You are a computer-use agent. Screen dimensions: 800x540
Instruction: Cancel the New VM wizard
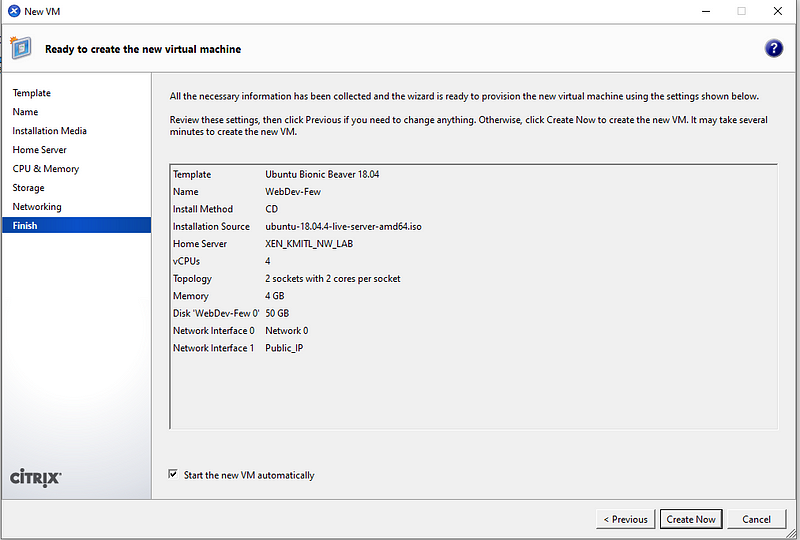756,519
